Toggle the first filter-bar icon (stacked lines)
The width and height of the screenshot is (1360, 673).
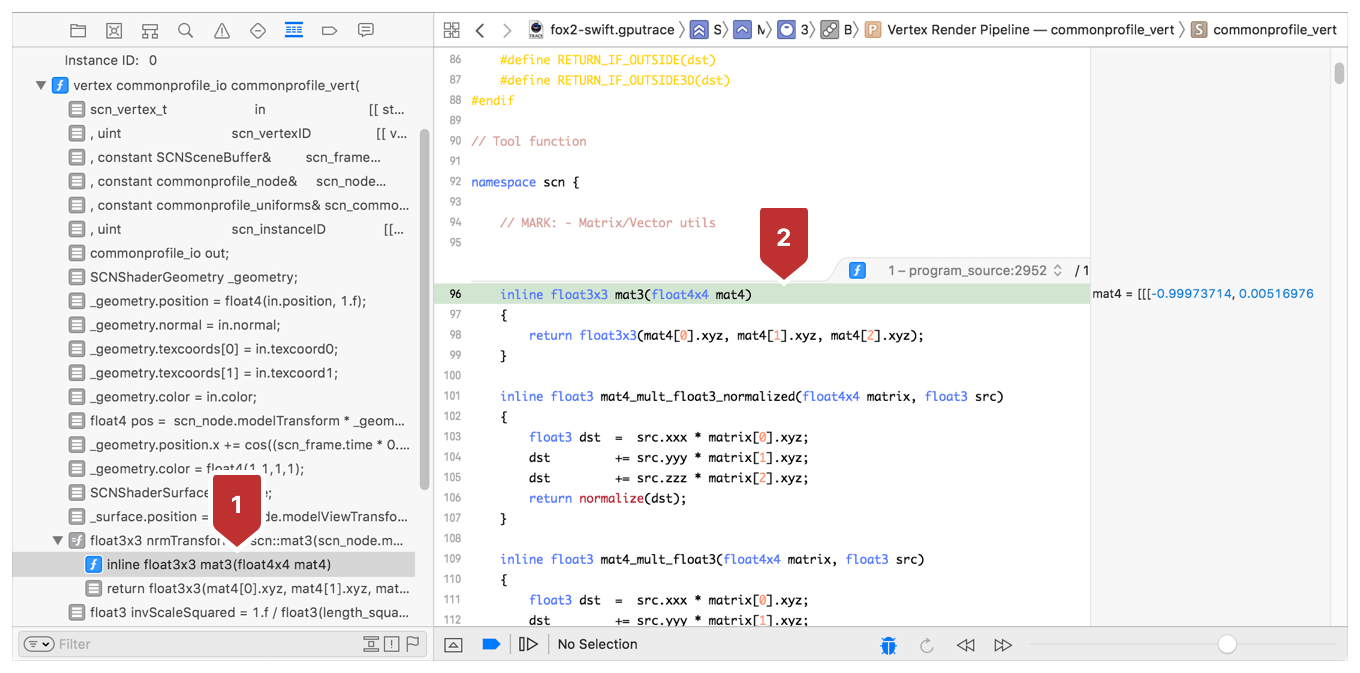[371, 644]
